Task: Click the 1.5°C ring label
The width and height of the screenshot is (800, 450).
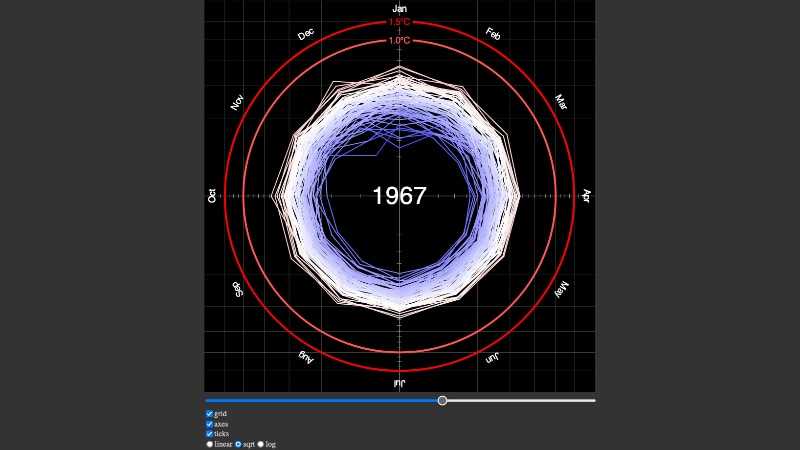Action: 399,21
